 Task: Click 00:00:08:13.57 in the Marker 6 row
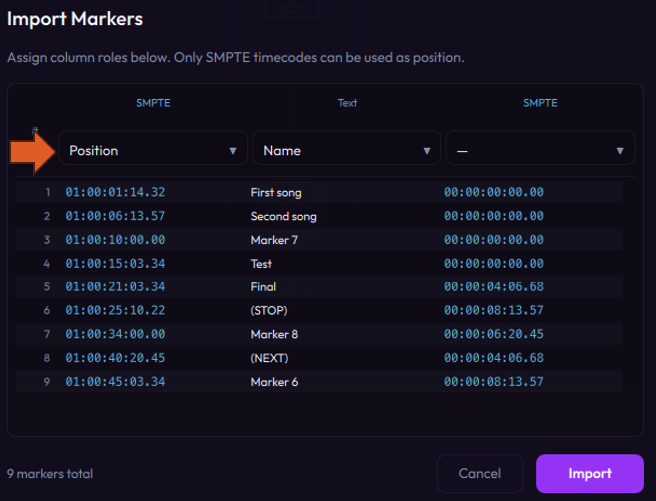pos(494,382)
